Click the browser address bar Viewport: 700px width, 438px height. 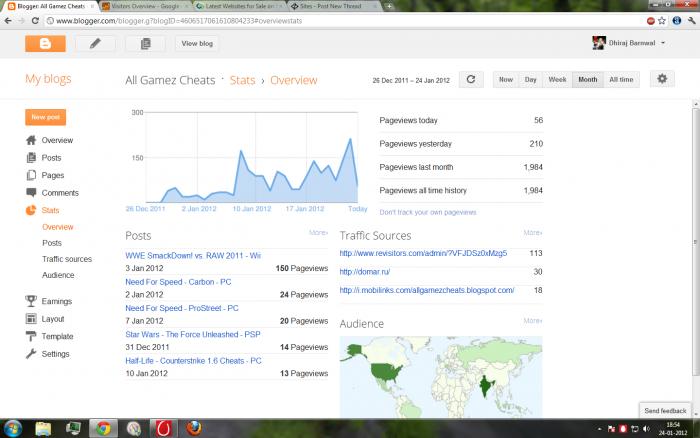(x=344, y=21)
